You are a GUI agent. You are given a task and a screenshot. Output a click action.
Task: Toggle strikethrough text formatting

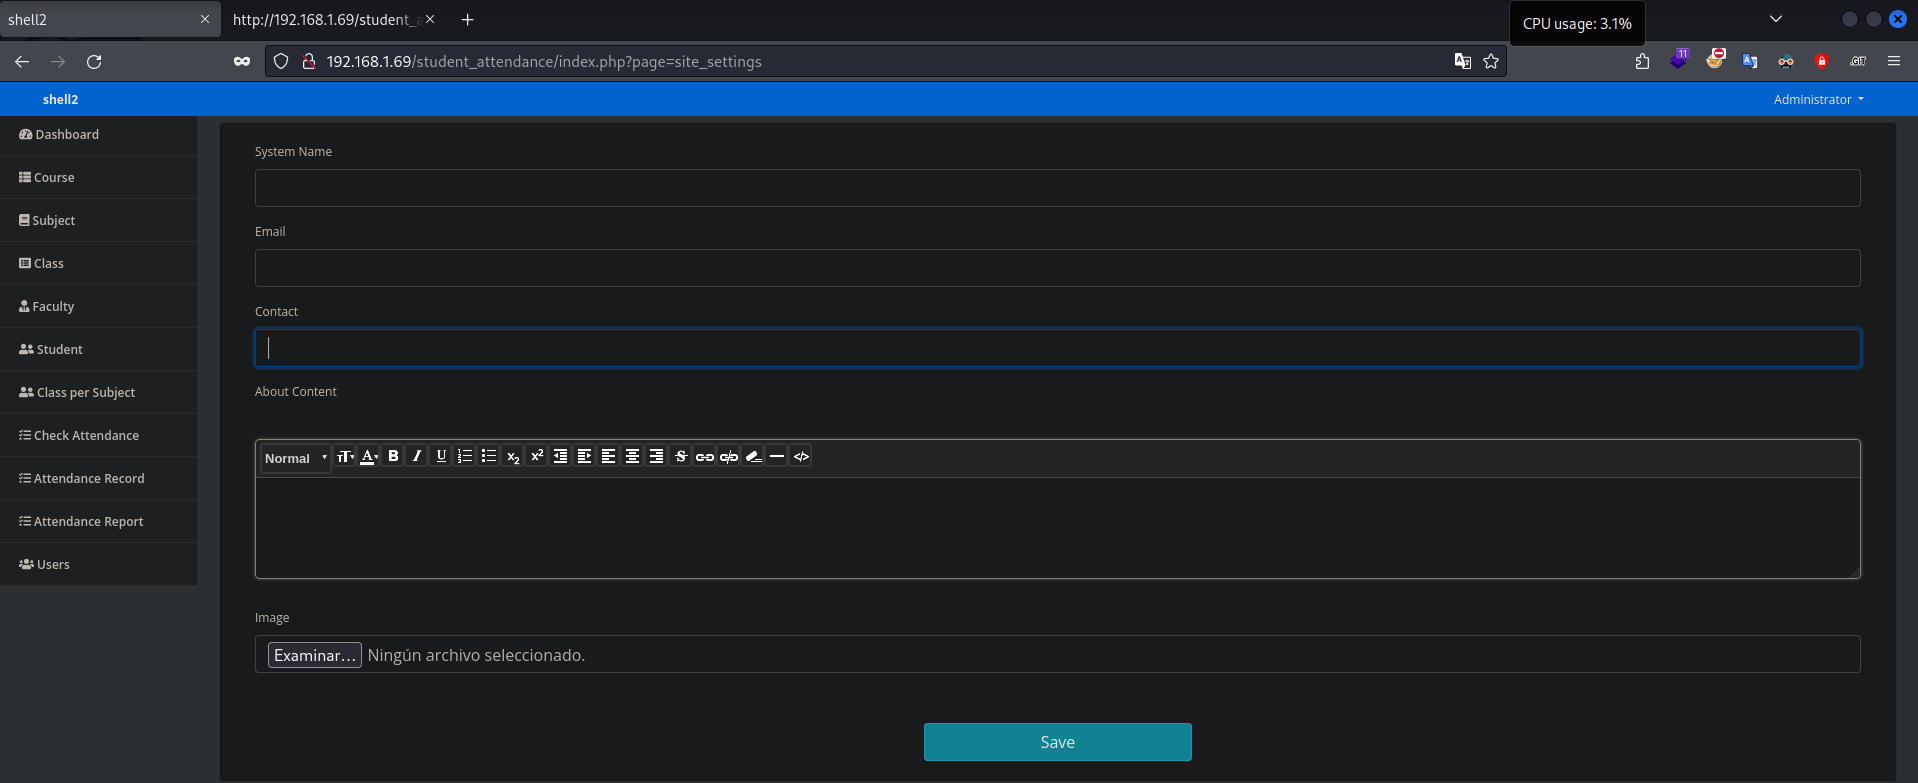pos(681,456)
